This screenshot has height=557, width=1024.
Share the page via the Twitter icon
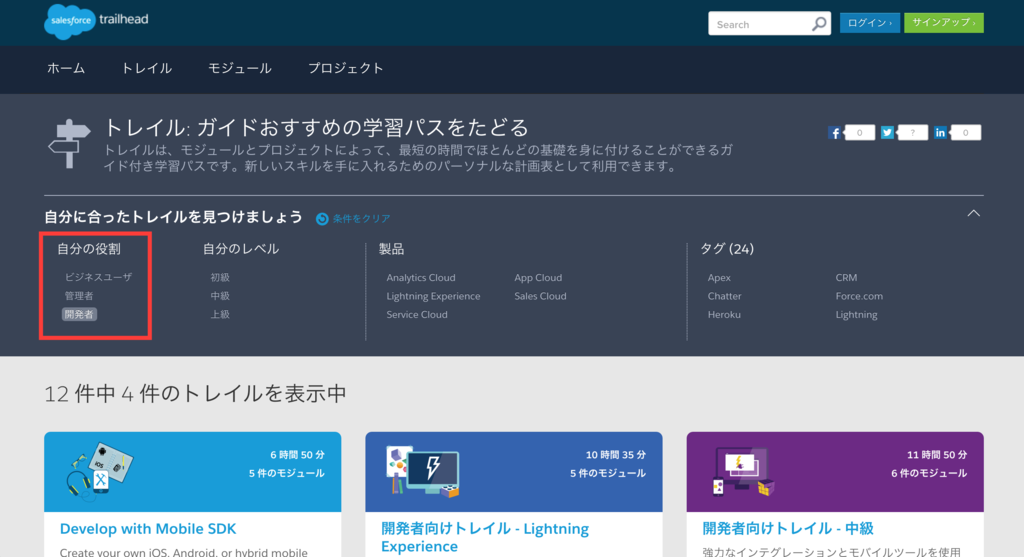point(887,133)
